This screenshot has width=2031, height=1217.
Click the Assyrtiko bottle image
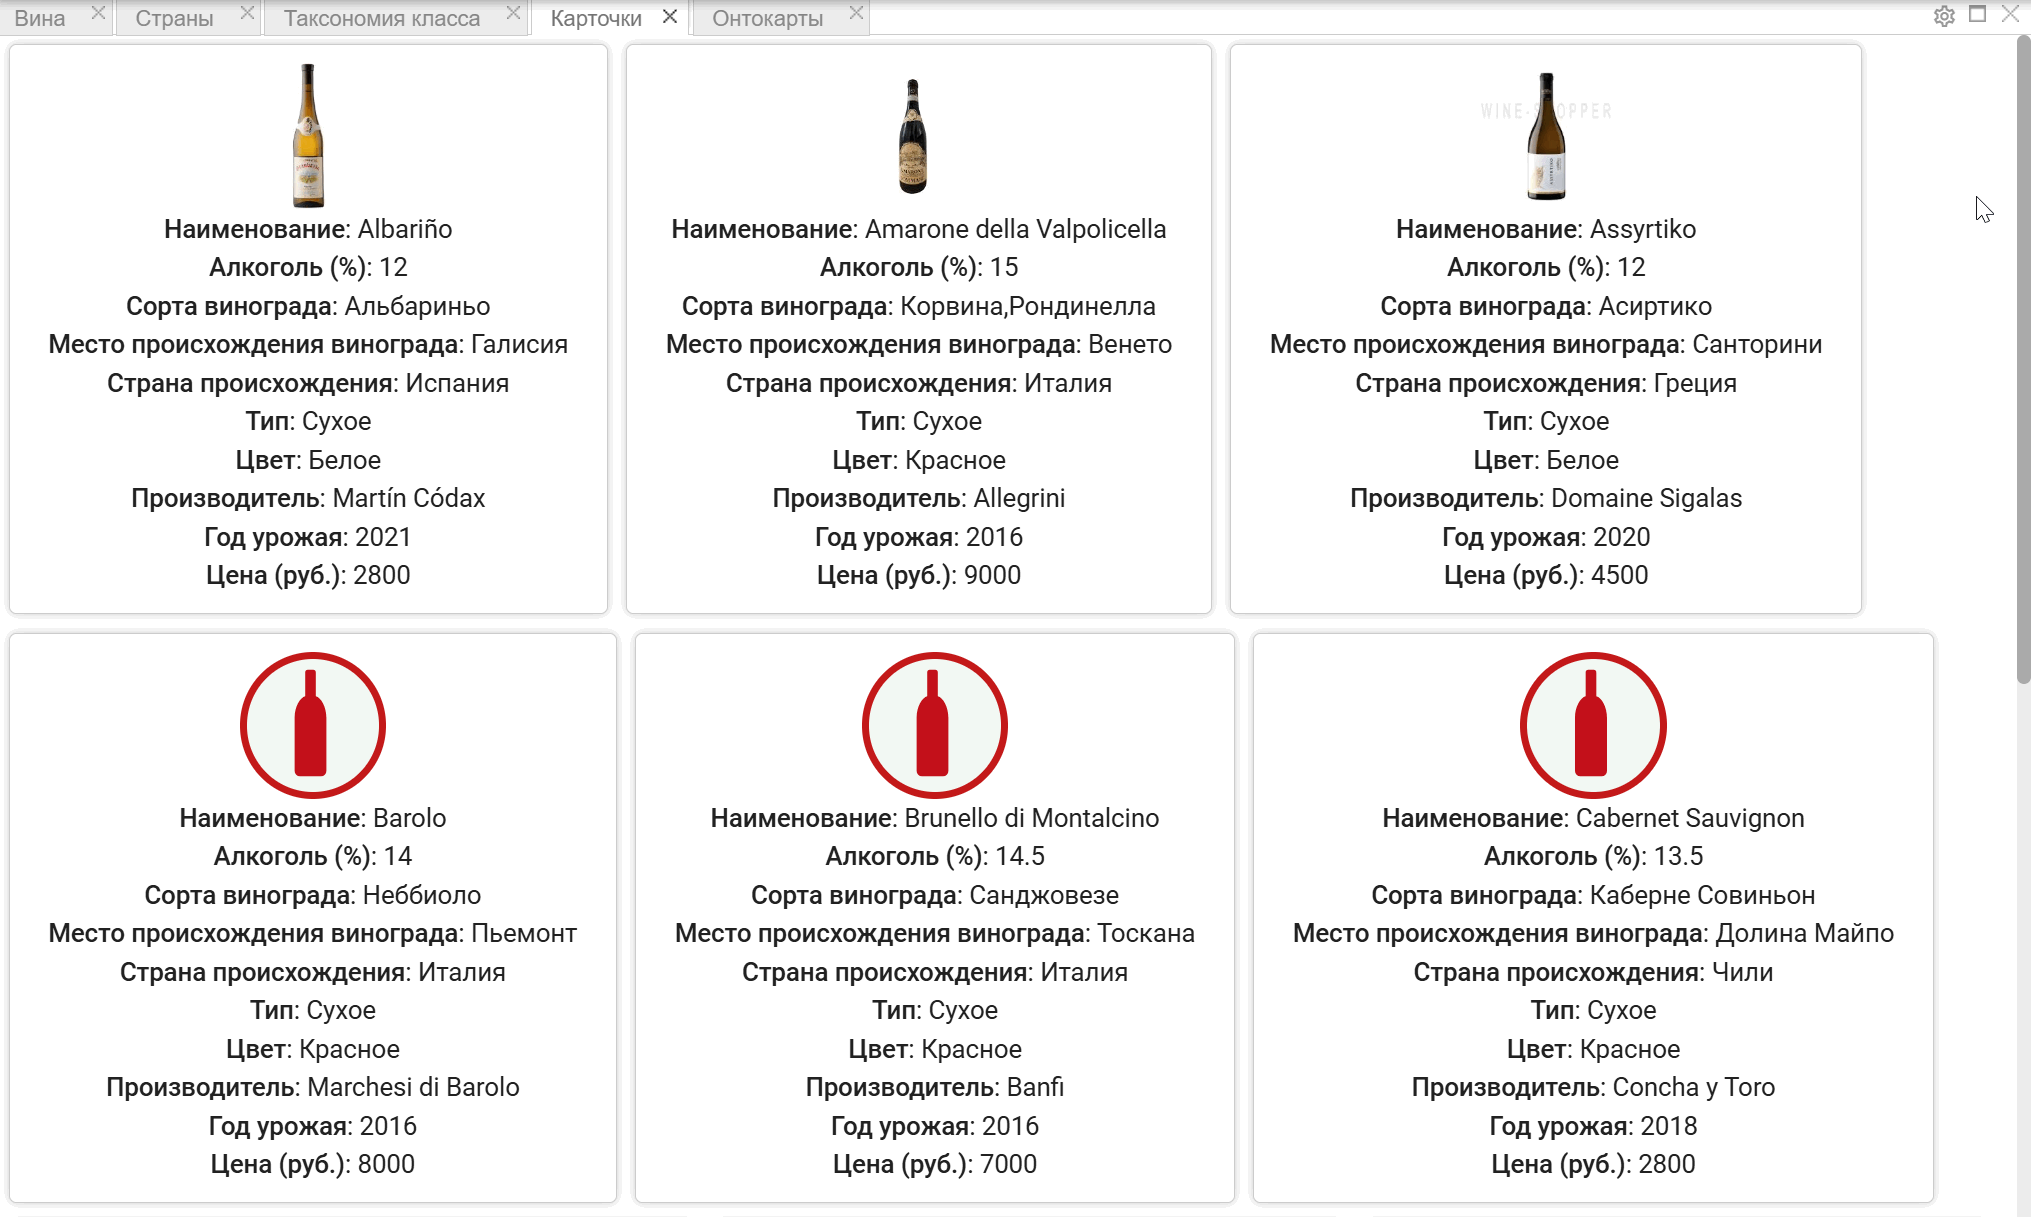[1546, 136]
